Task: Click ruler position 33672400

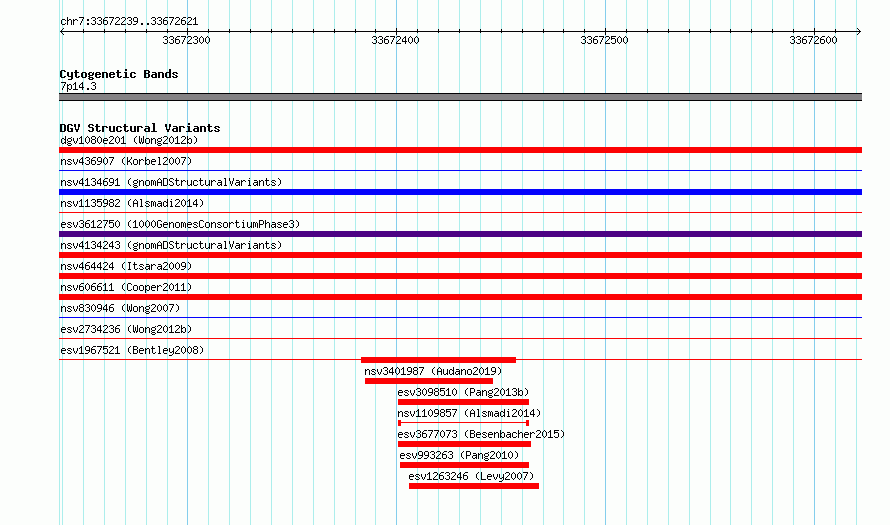Action: point(395,40)
